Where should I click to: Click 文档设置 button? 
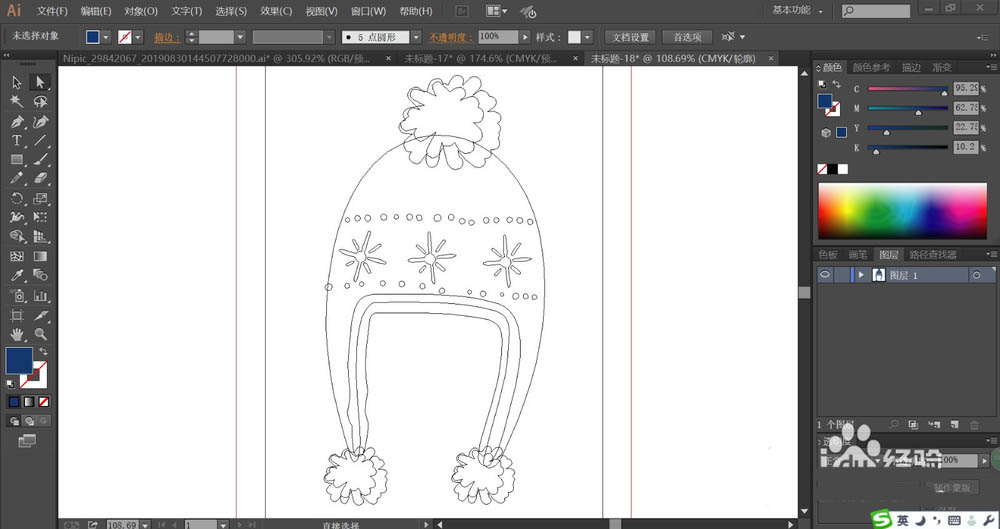(x=630, y=37)
